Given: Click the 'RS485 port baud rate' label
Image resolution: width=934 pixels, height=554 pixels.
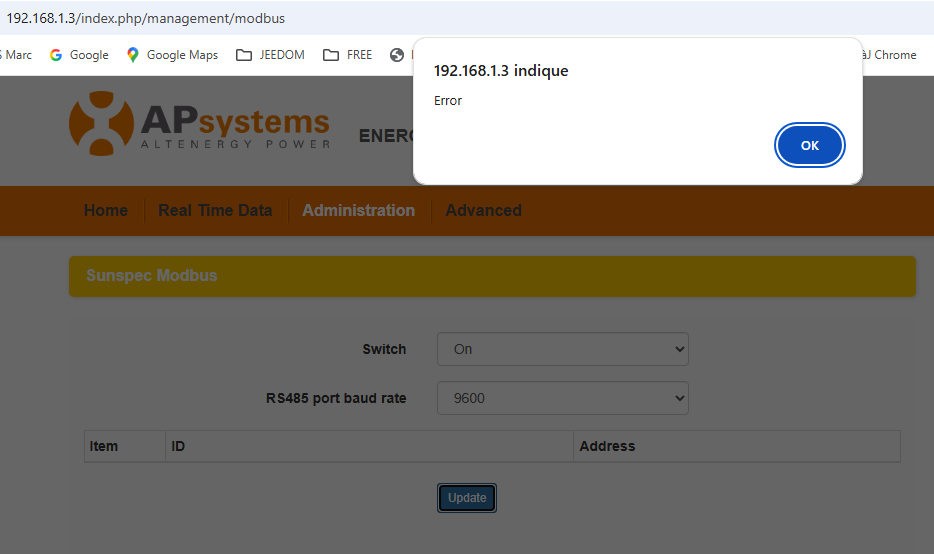Looking at the screenshot, I should tap(336, 398).
